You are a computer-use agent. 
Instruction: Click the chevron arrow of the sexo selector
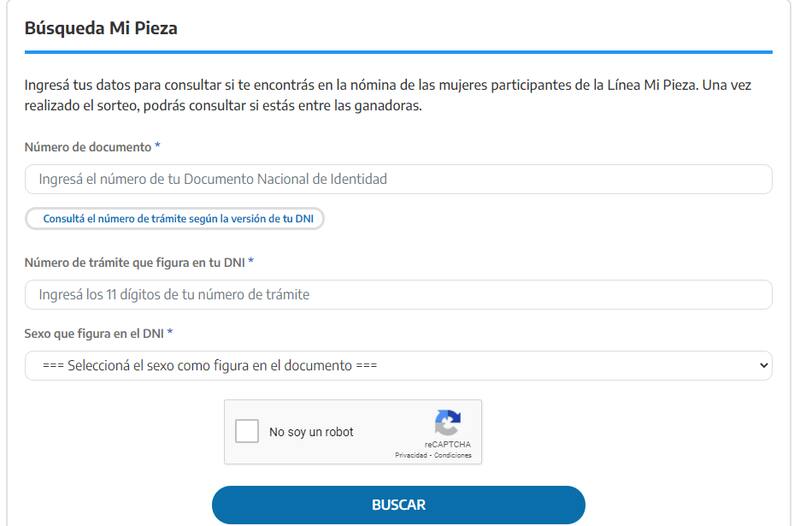click(x=764, y=366)
